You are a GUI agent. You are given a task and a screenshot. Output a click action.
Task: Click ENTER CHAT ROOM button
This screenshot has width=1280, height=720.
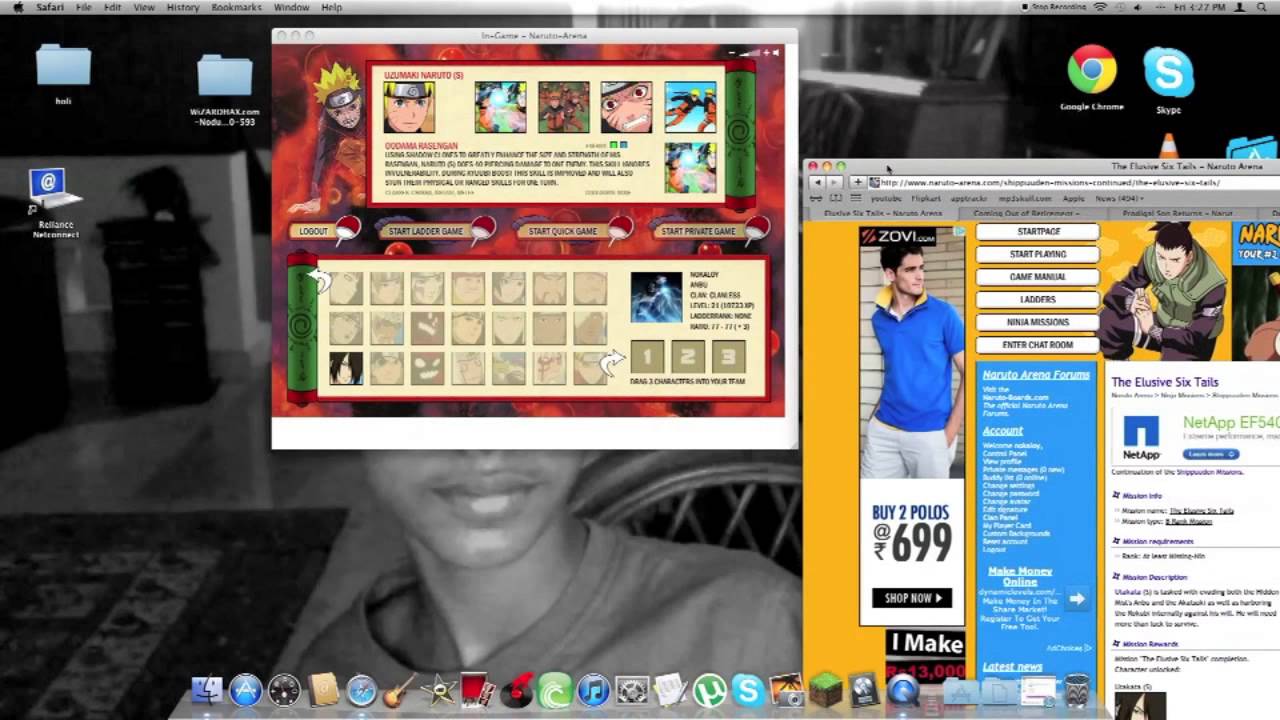tap(1038, 345)
